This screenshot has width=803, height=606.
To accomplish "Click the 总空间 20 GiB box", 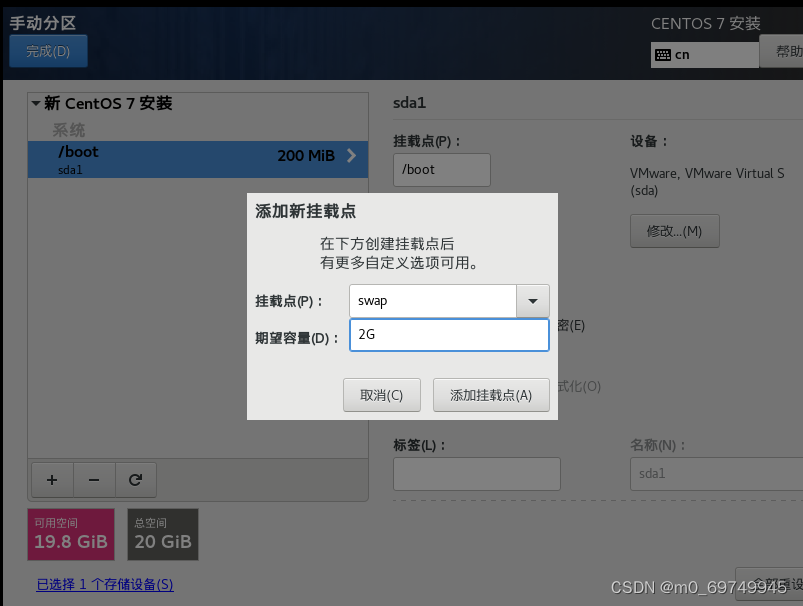I will [162, 534].
